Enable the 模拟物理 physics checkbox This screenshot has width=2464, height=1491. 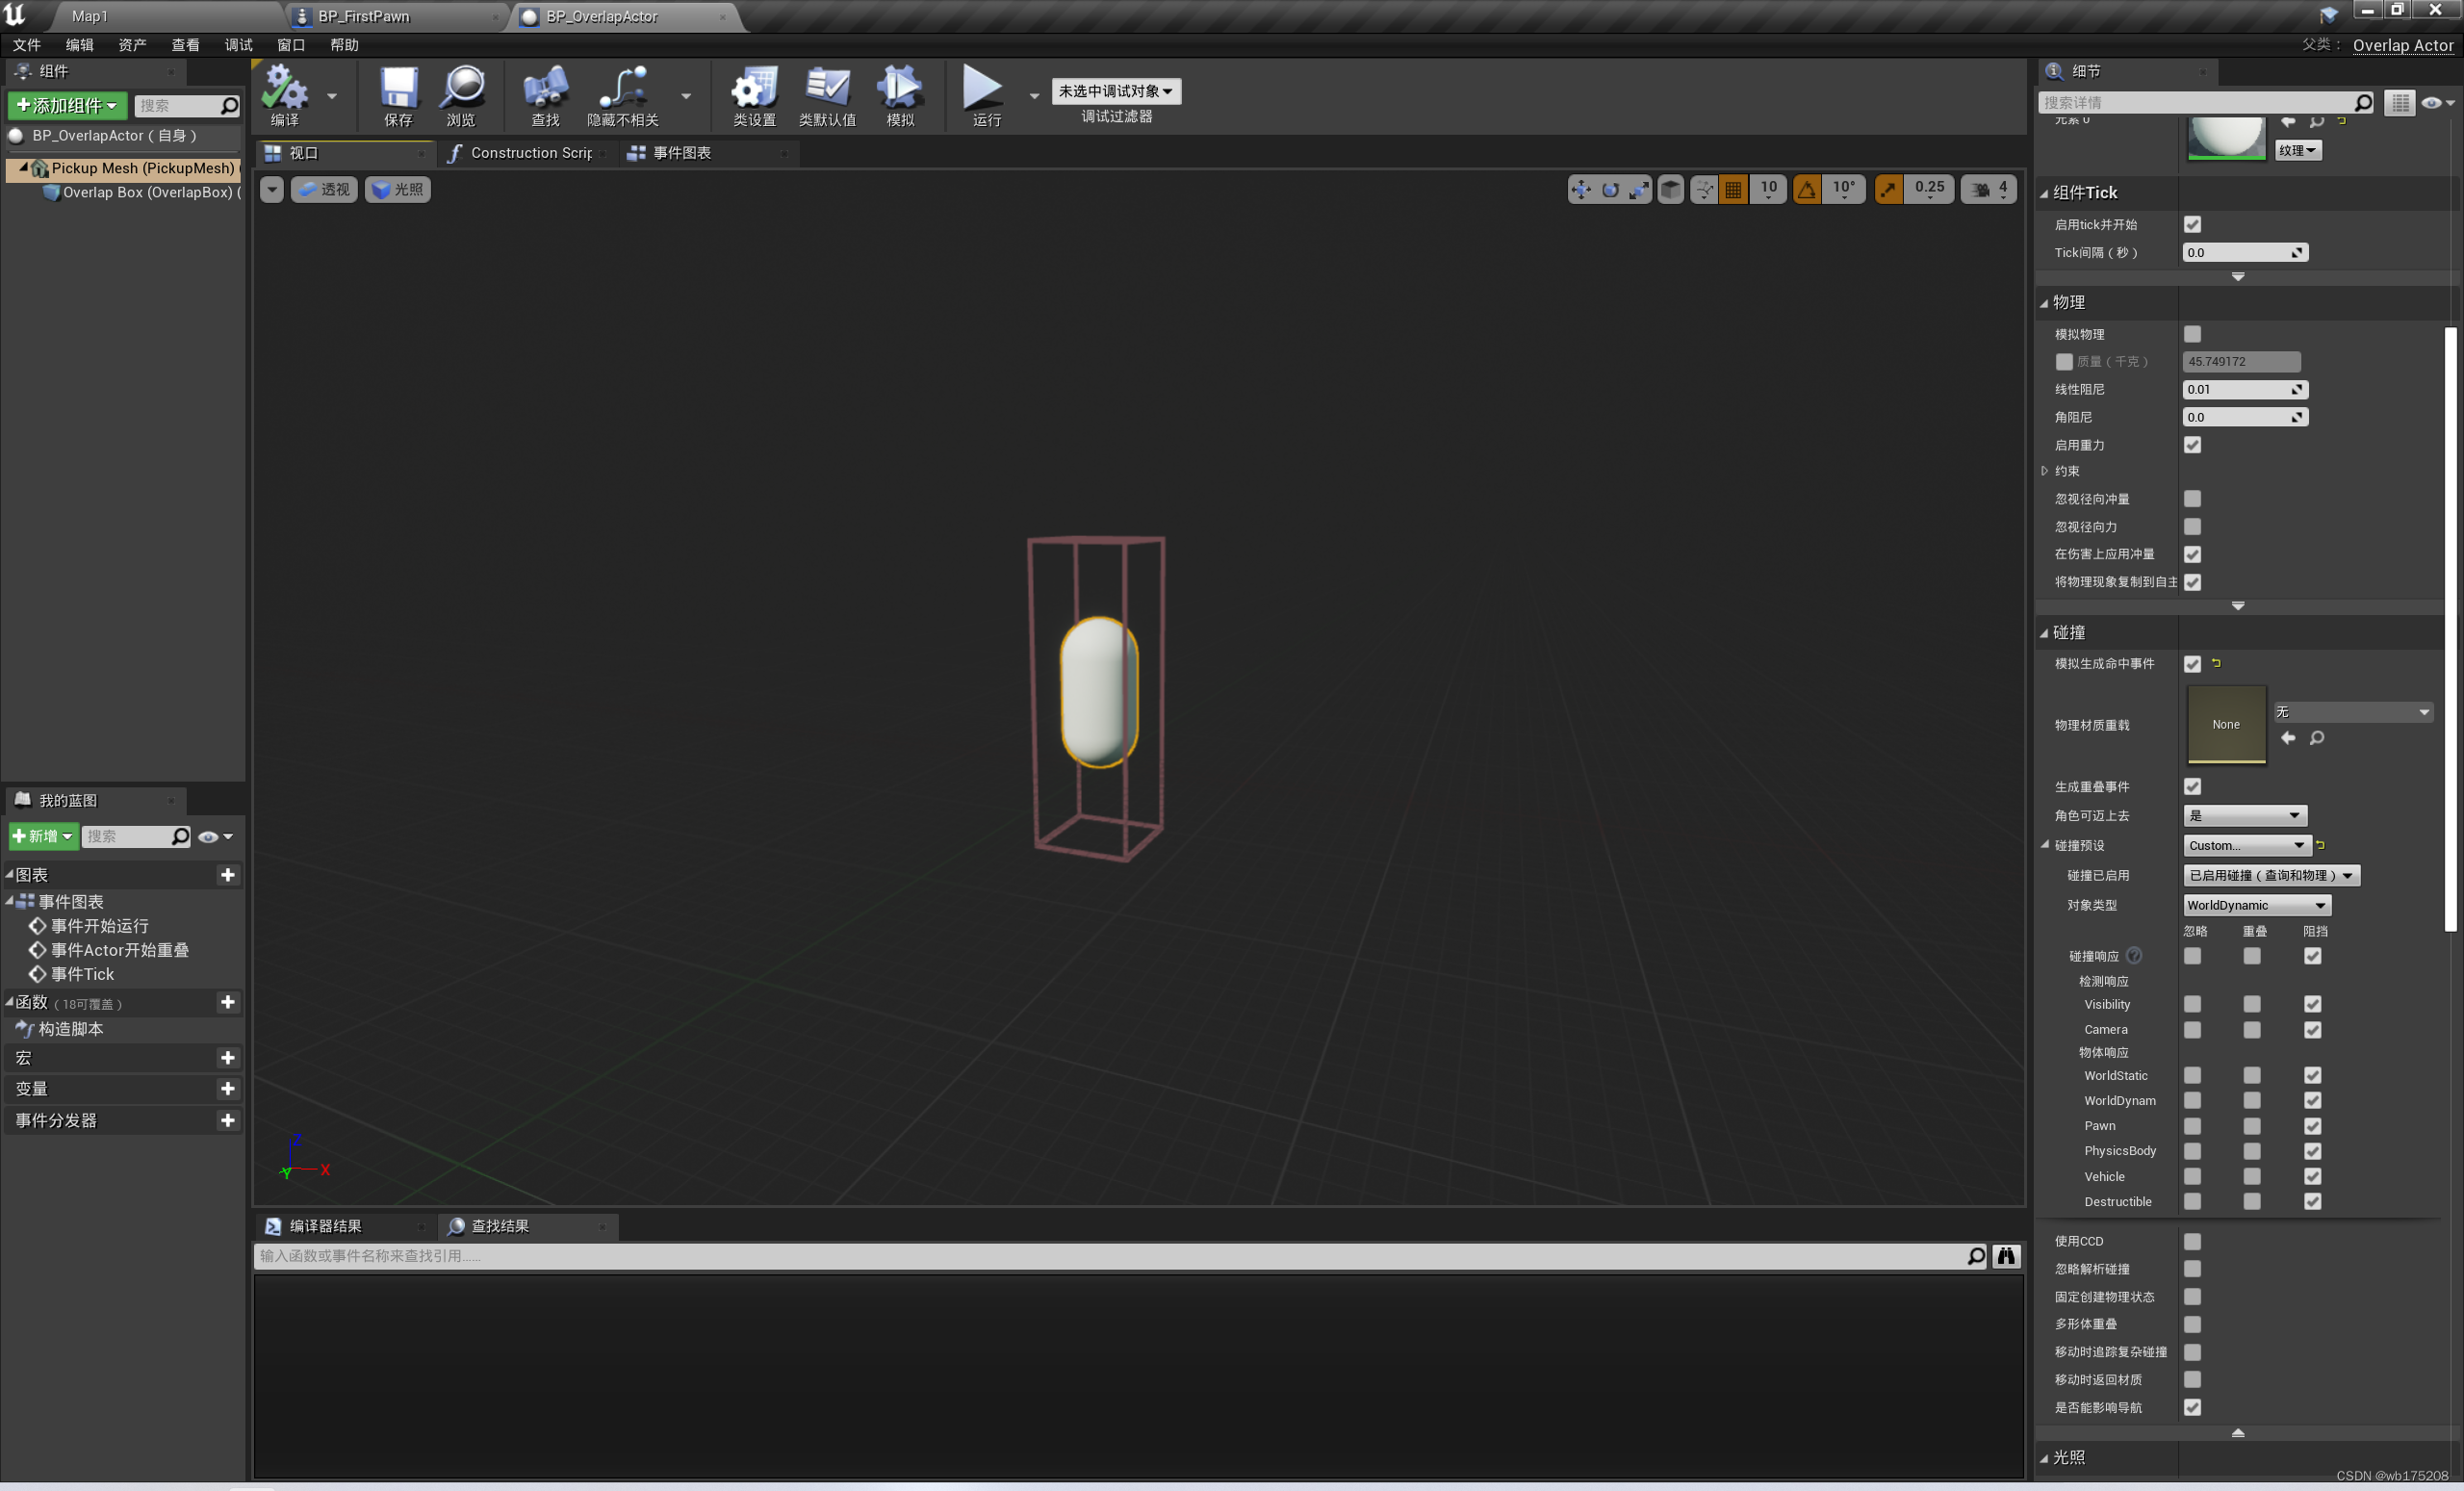[x=2193, y=334]
